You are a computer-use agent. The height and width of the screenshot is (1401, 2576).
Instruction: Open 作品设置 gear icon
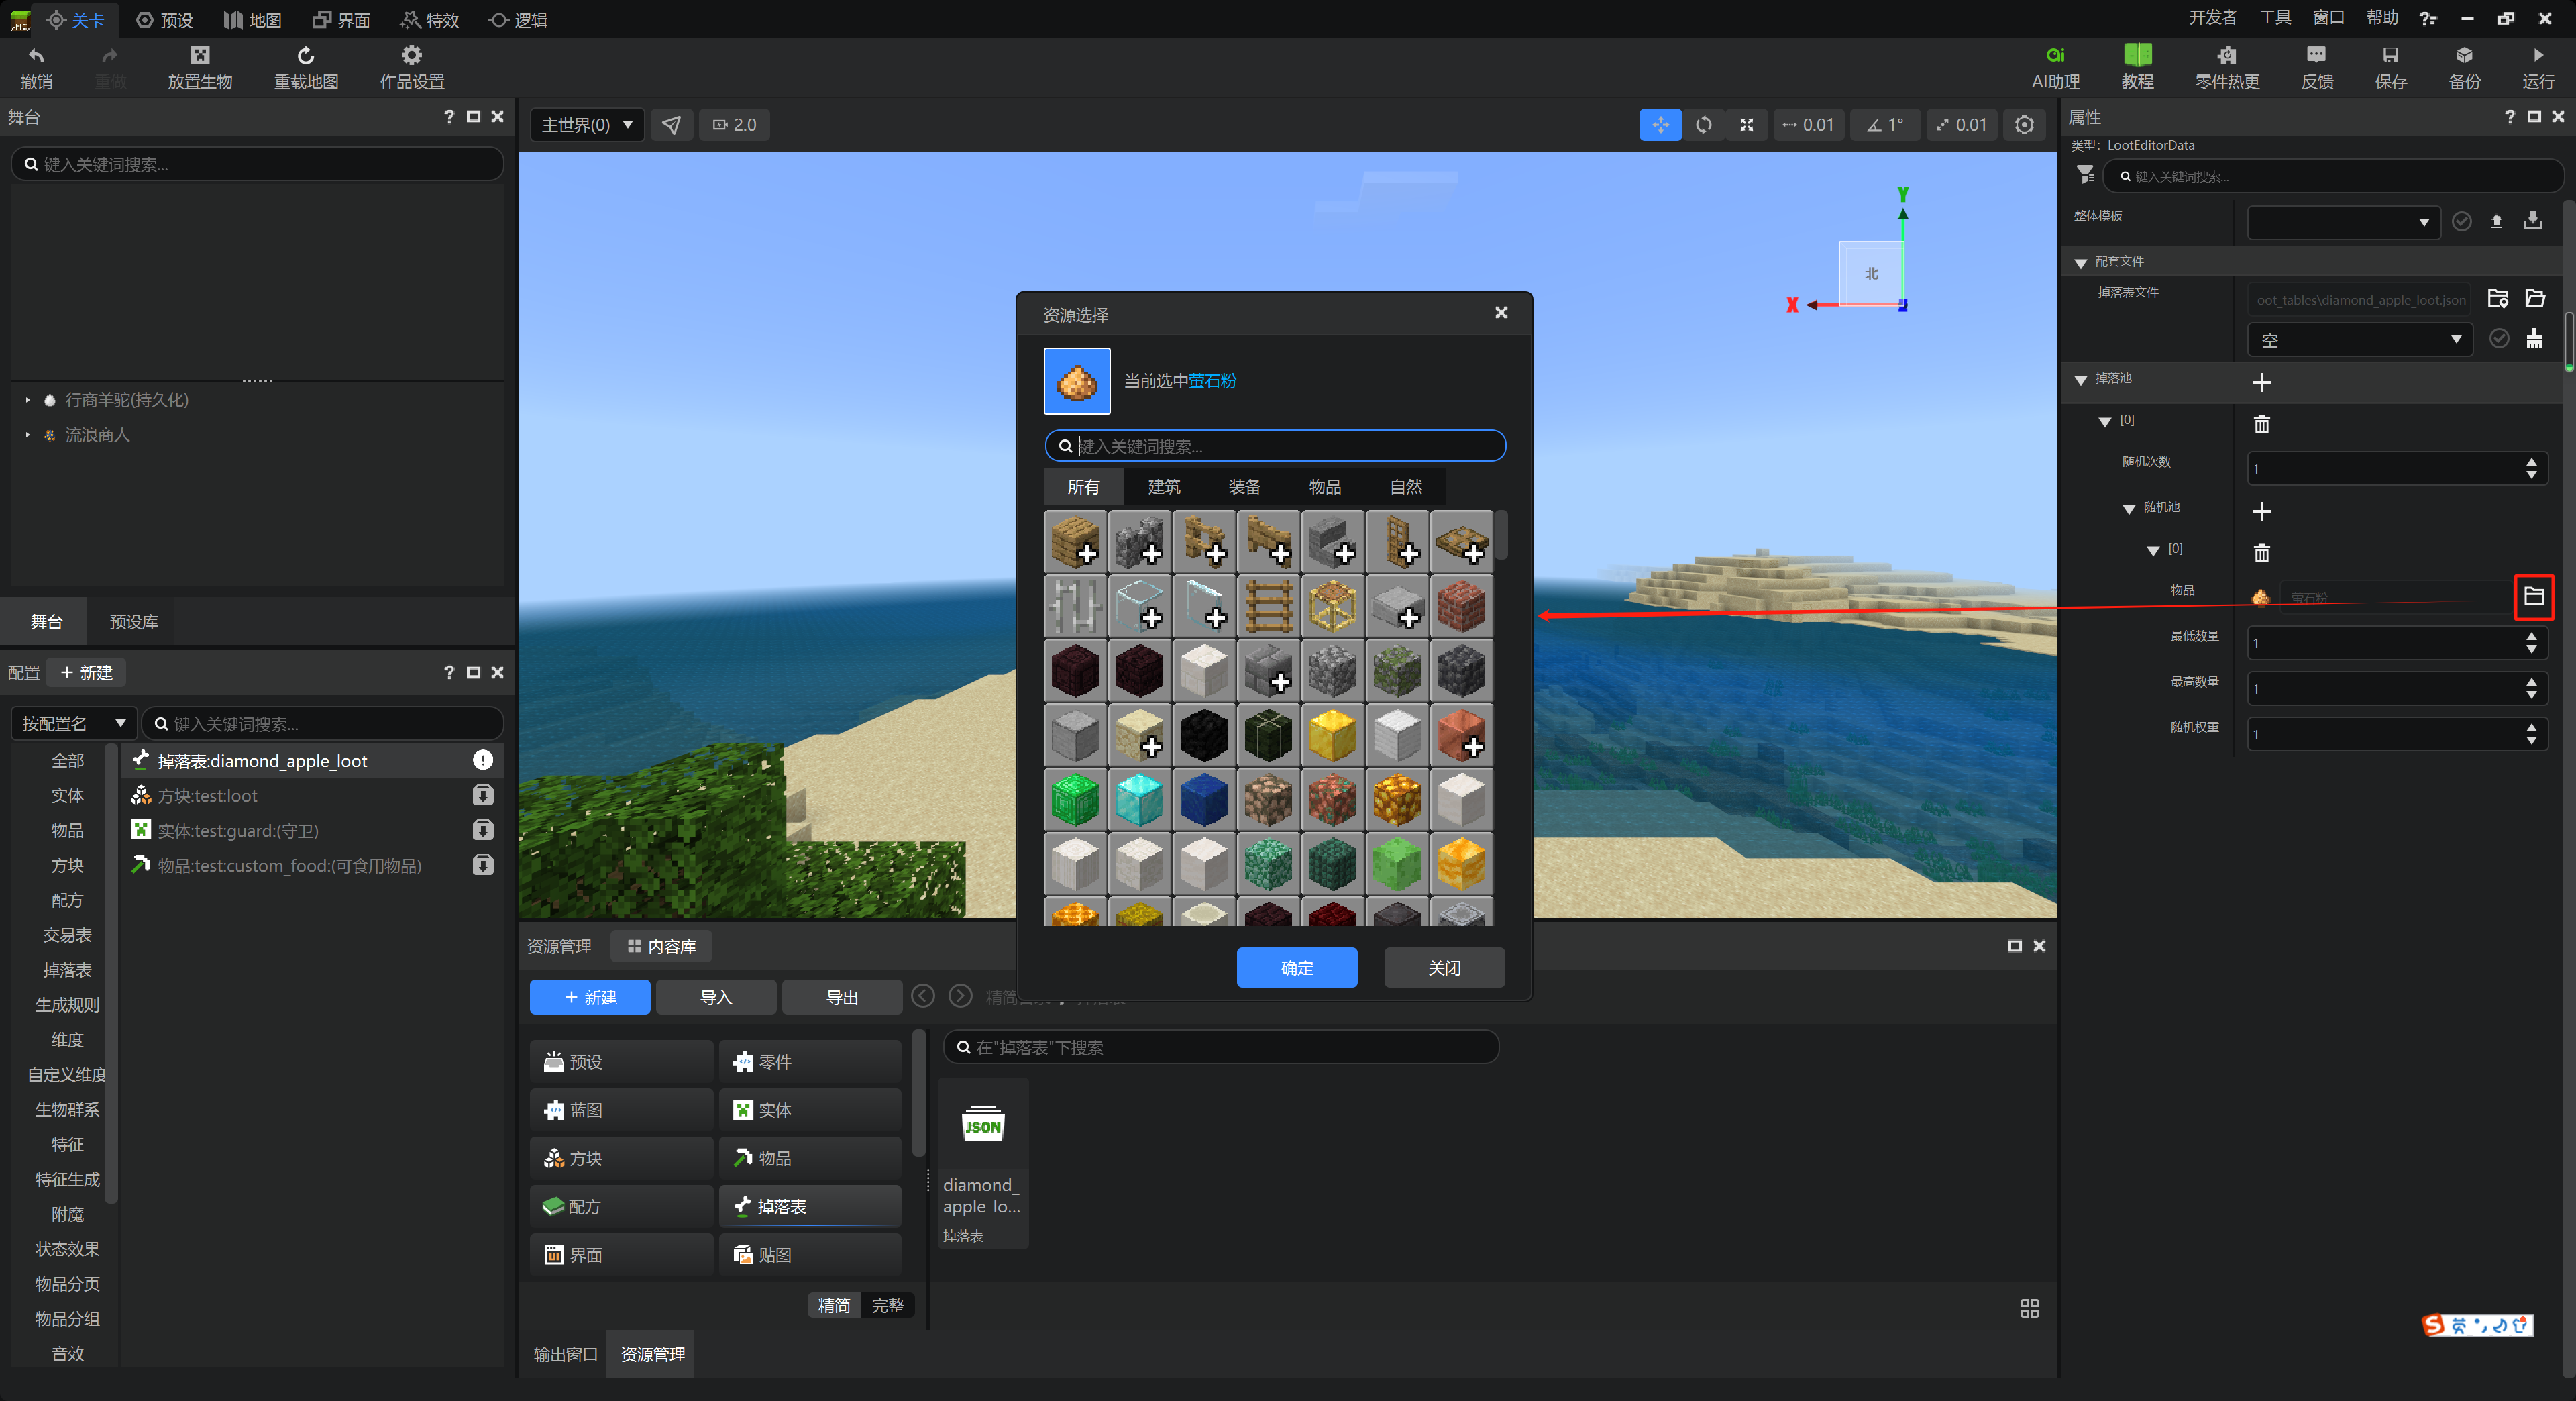click(x=411, y=55)
